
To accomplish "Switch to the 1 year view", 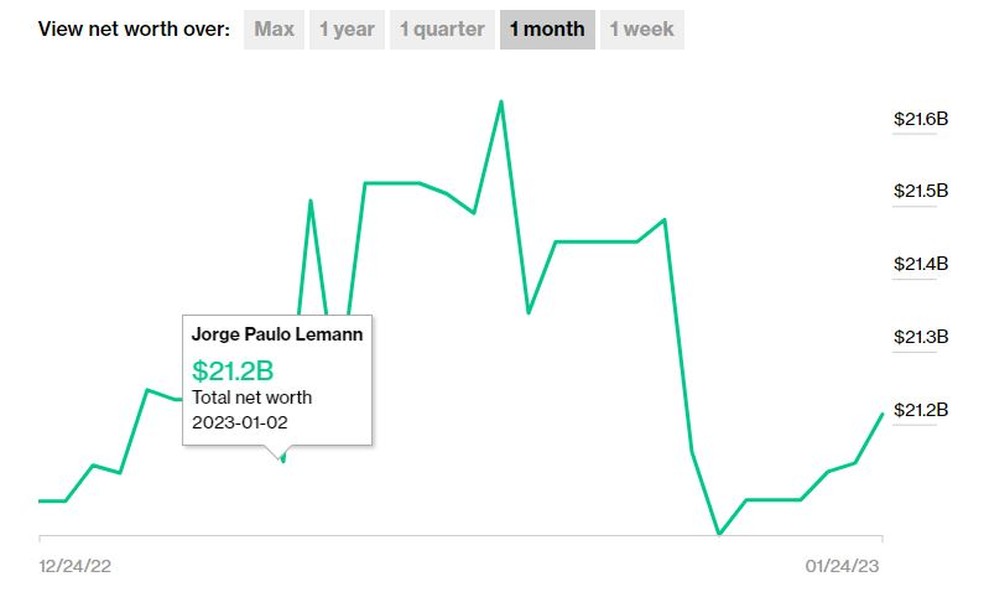I will pyautogui.click(x=346, y=30).
